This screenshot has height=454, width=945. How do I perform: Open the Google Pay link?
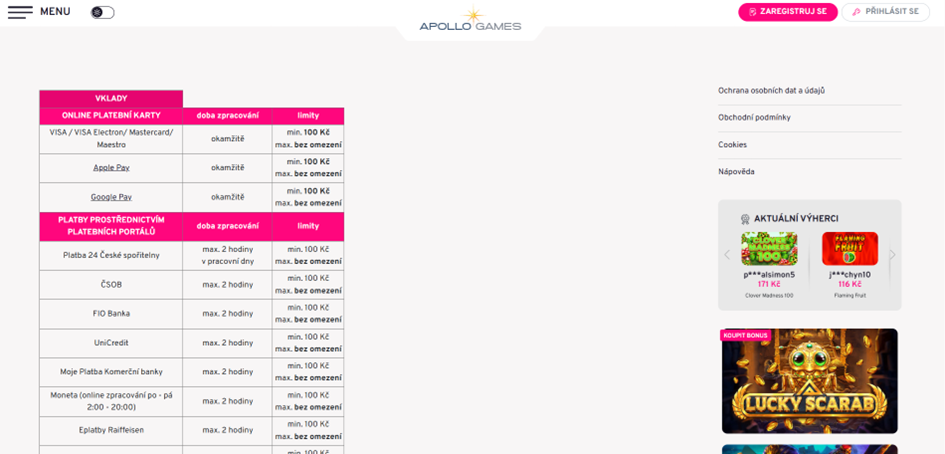click(x=111, y=197)
